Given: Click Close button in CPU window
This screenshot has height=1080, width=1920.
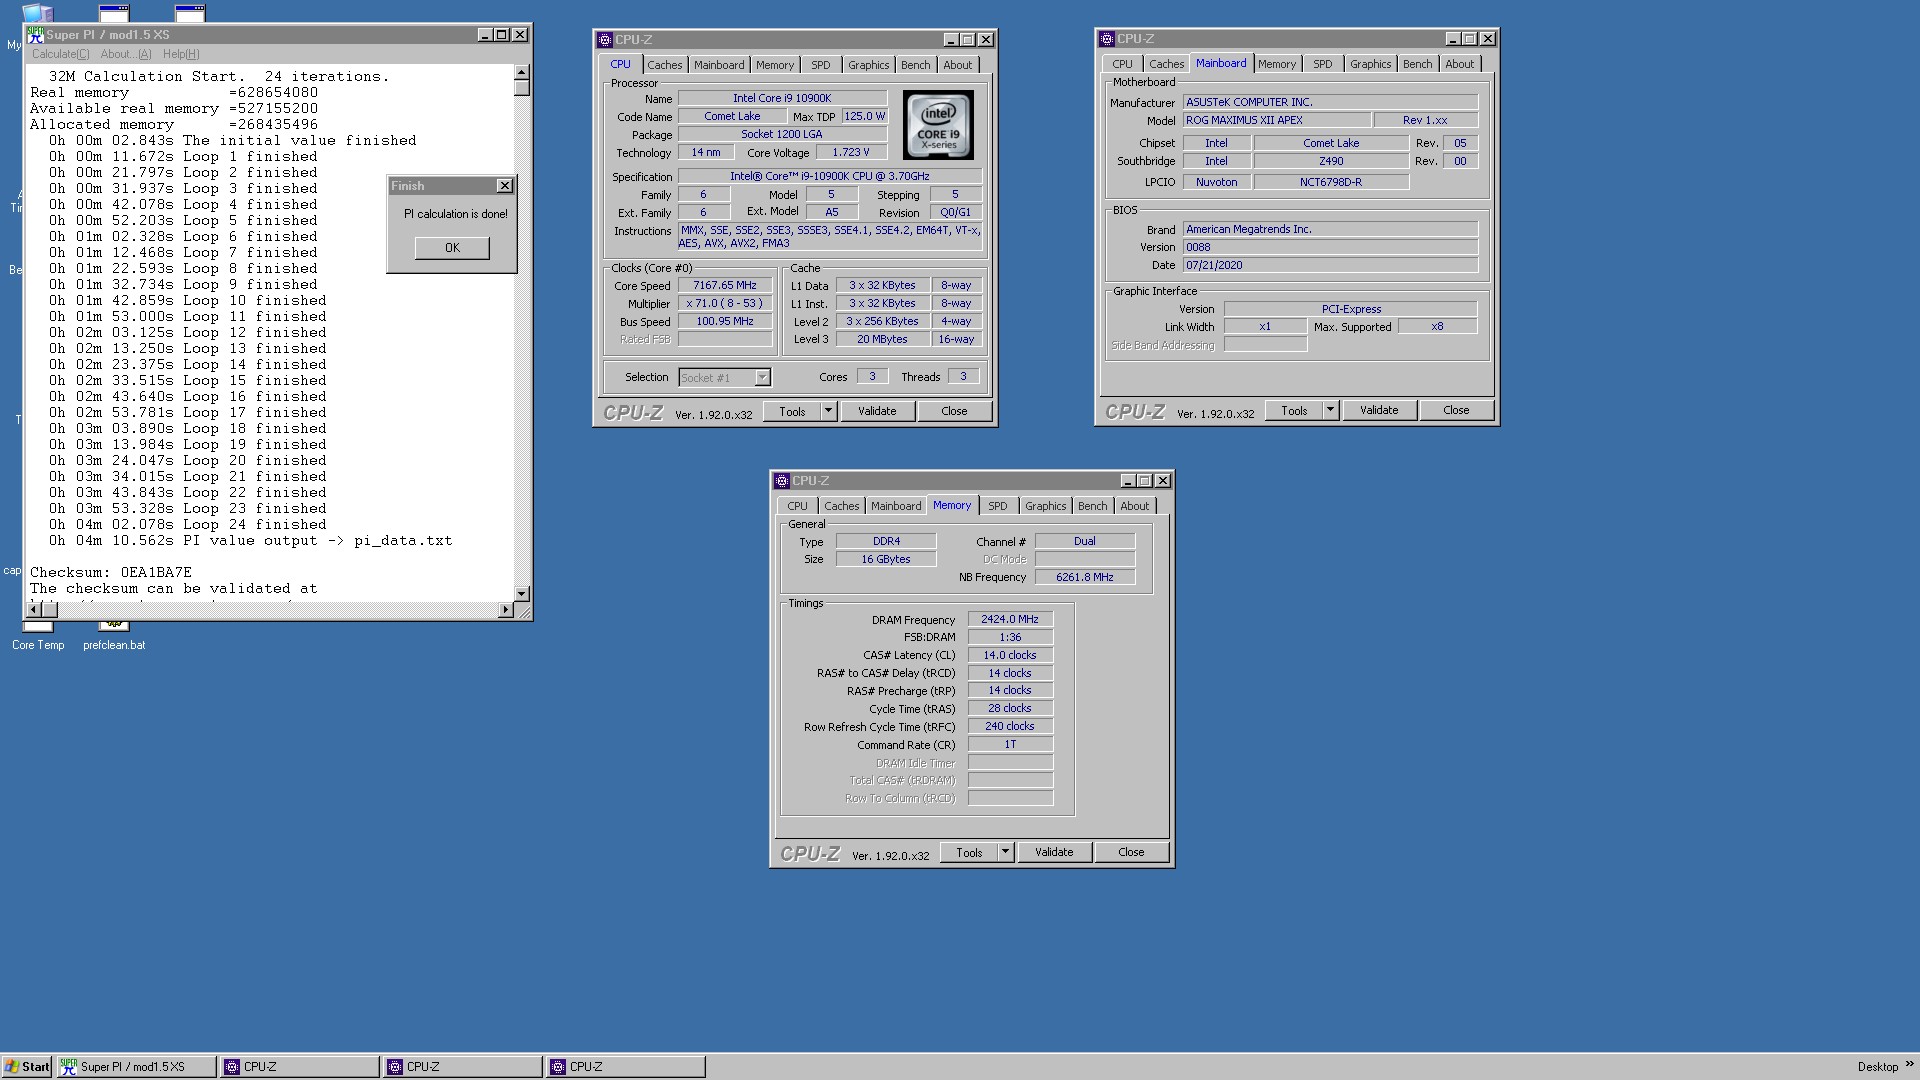Looking at the screenshot, I should tap(954, 411).
